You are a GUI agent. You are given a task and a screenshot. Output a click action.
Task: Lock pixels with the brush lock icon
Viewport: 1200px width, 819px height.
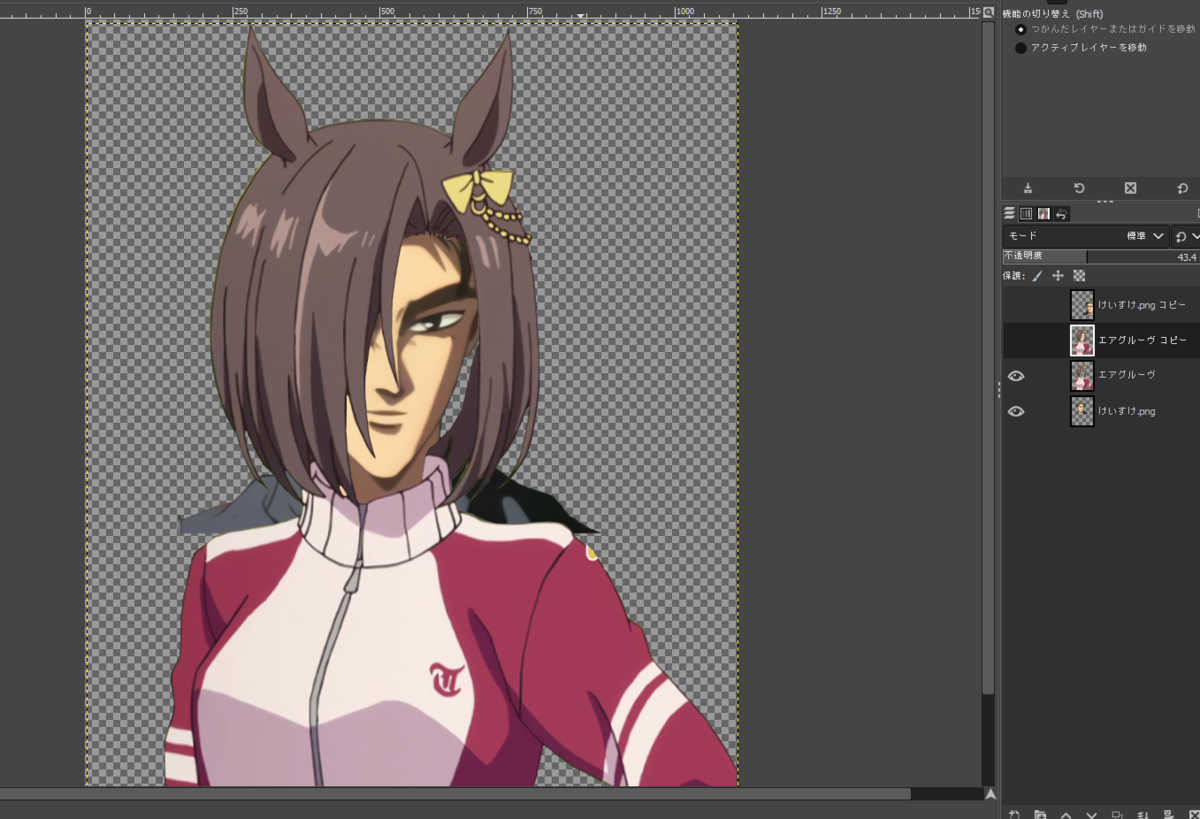click(x=1037, y=275)
